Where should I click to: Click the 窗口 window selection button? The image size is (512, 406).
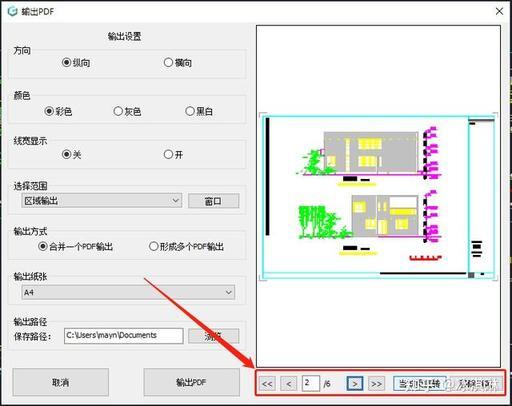(213, 201)
